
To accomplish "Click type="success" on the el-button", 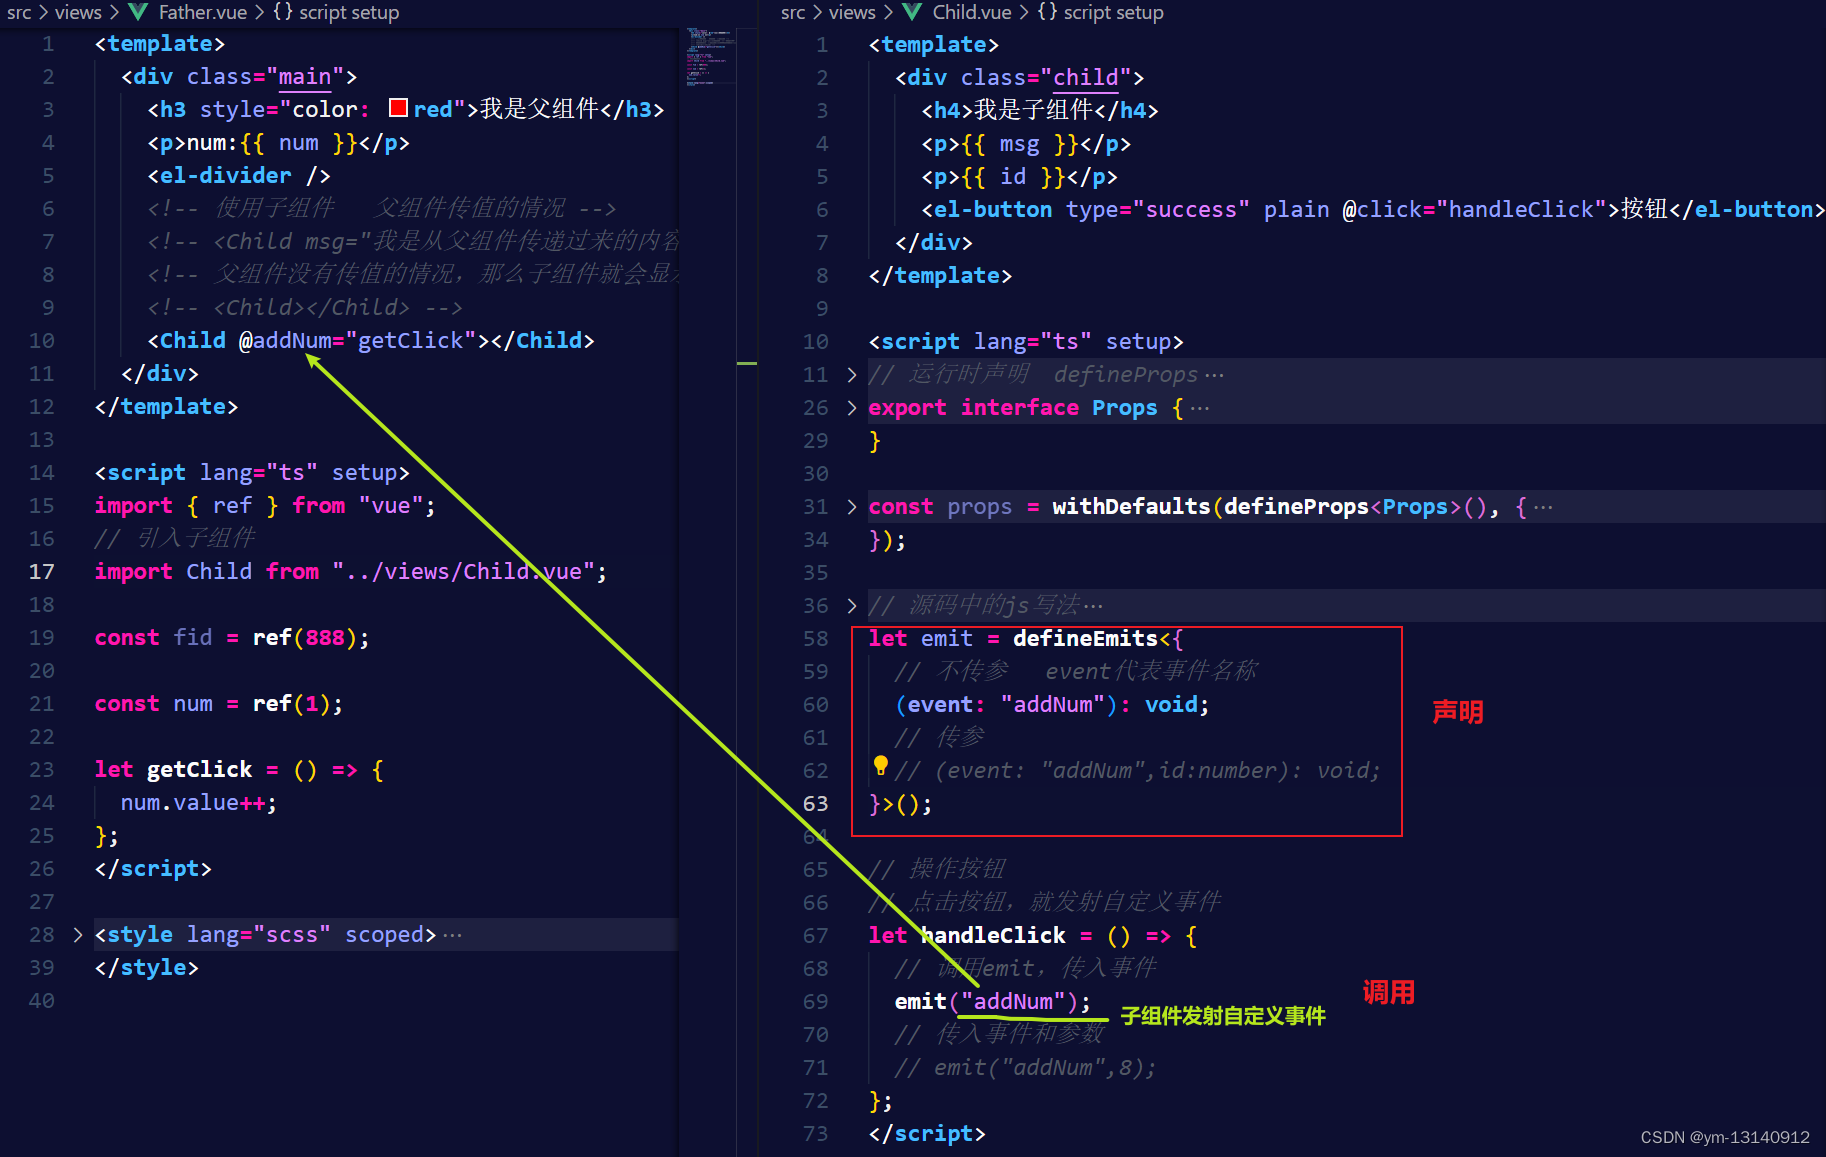I will coord(1158,210).
